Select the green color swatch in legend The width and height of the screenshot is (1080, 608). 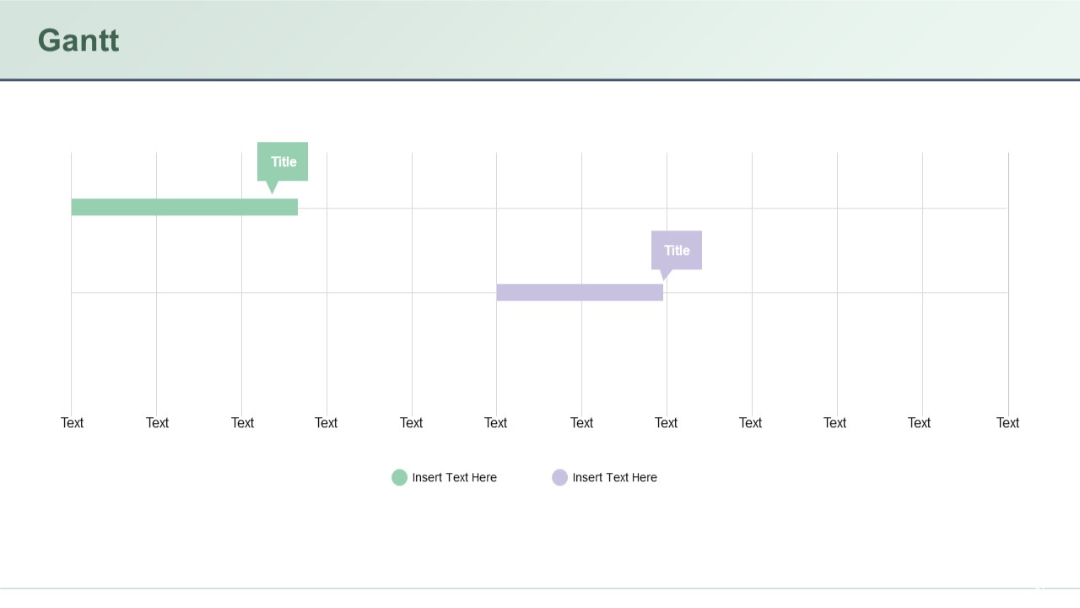(x=400, y=477)
